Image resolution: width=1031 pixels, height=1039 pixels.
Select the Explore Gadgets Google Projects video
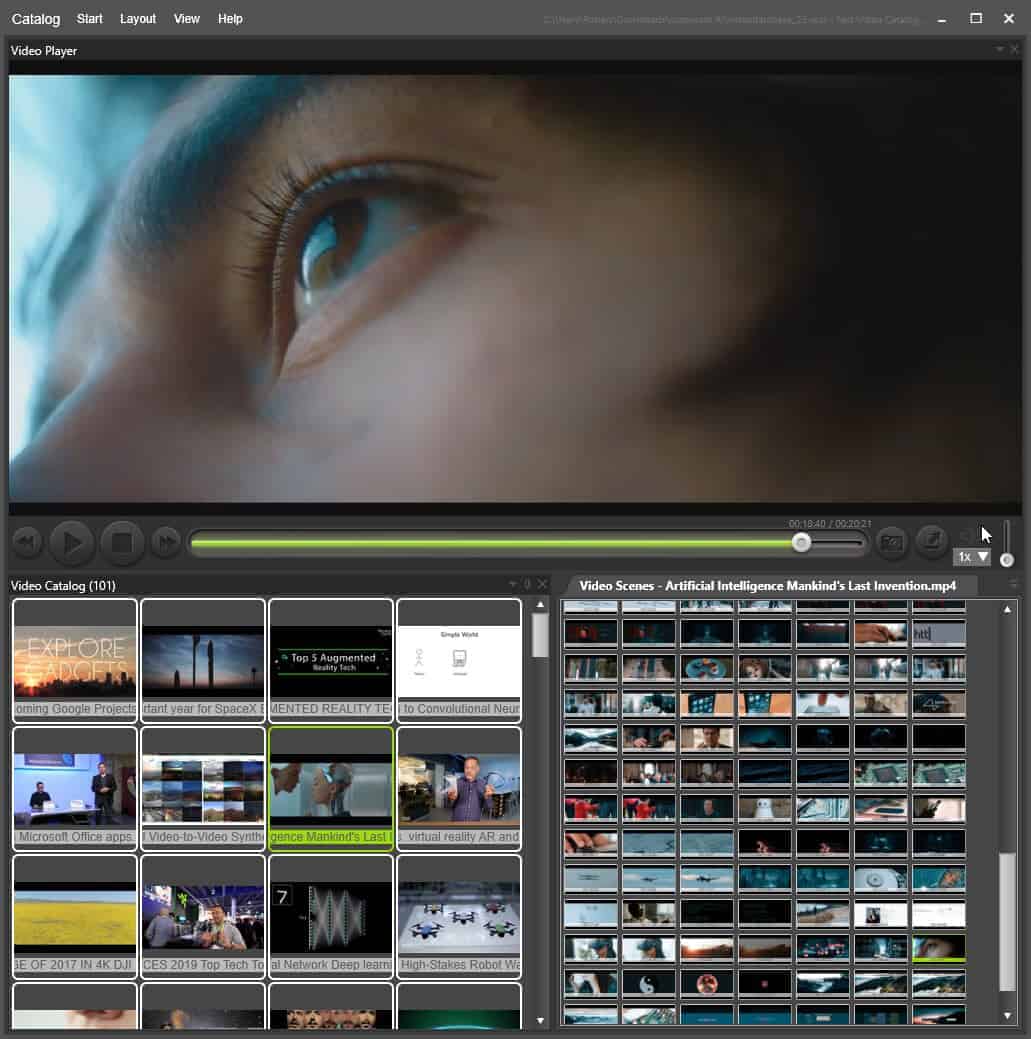point(75,661)
